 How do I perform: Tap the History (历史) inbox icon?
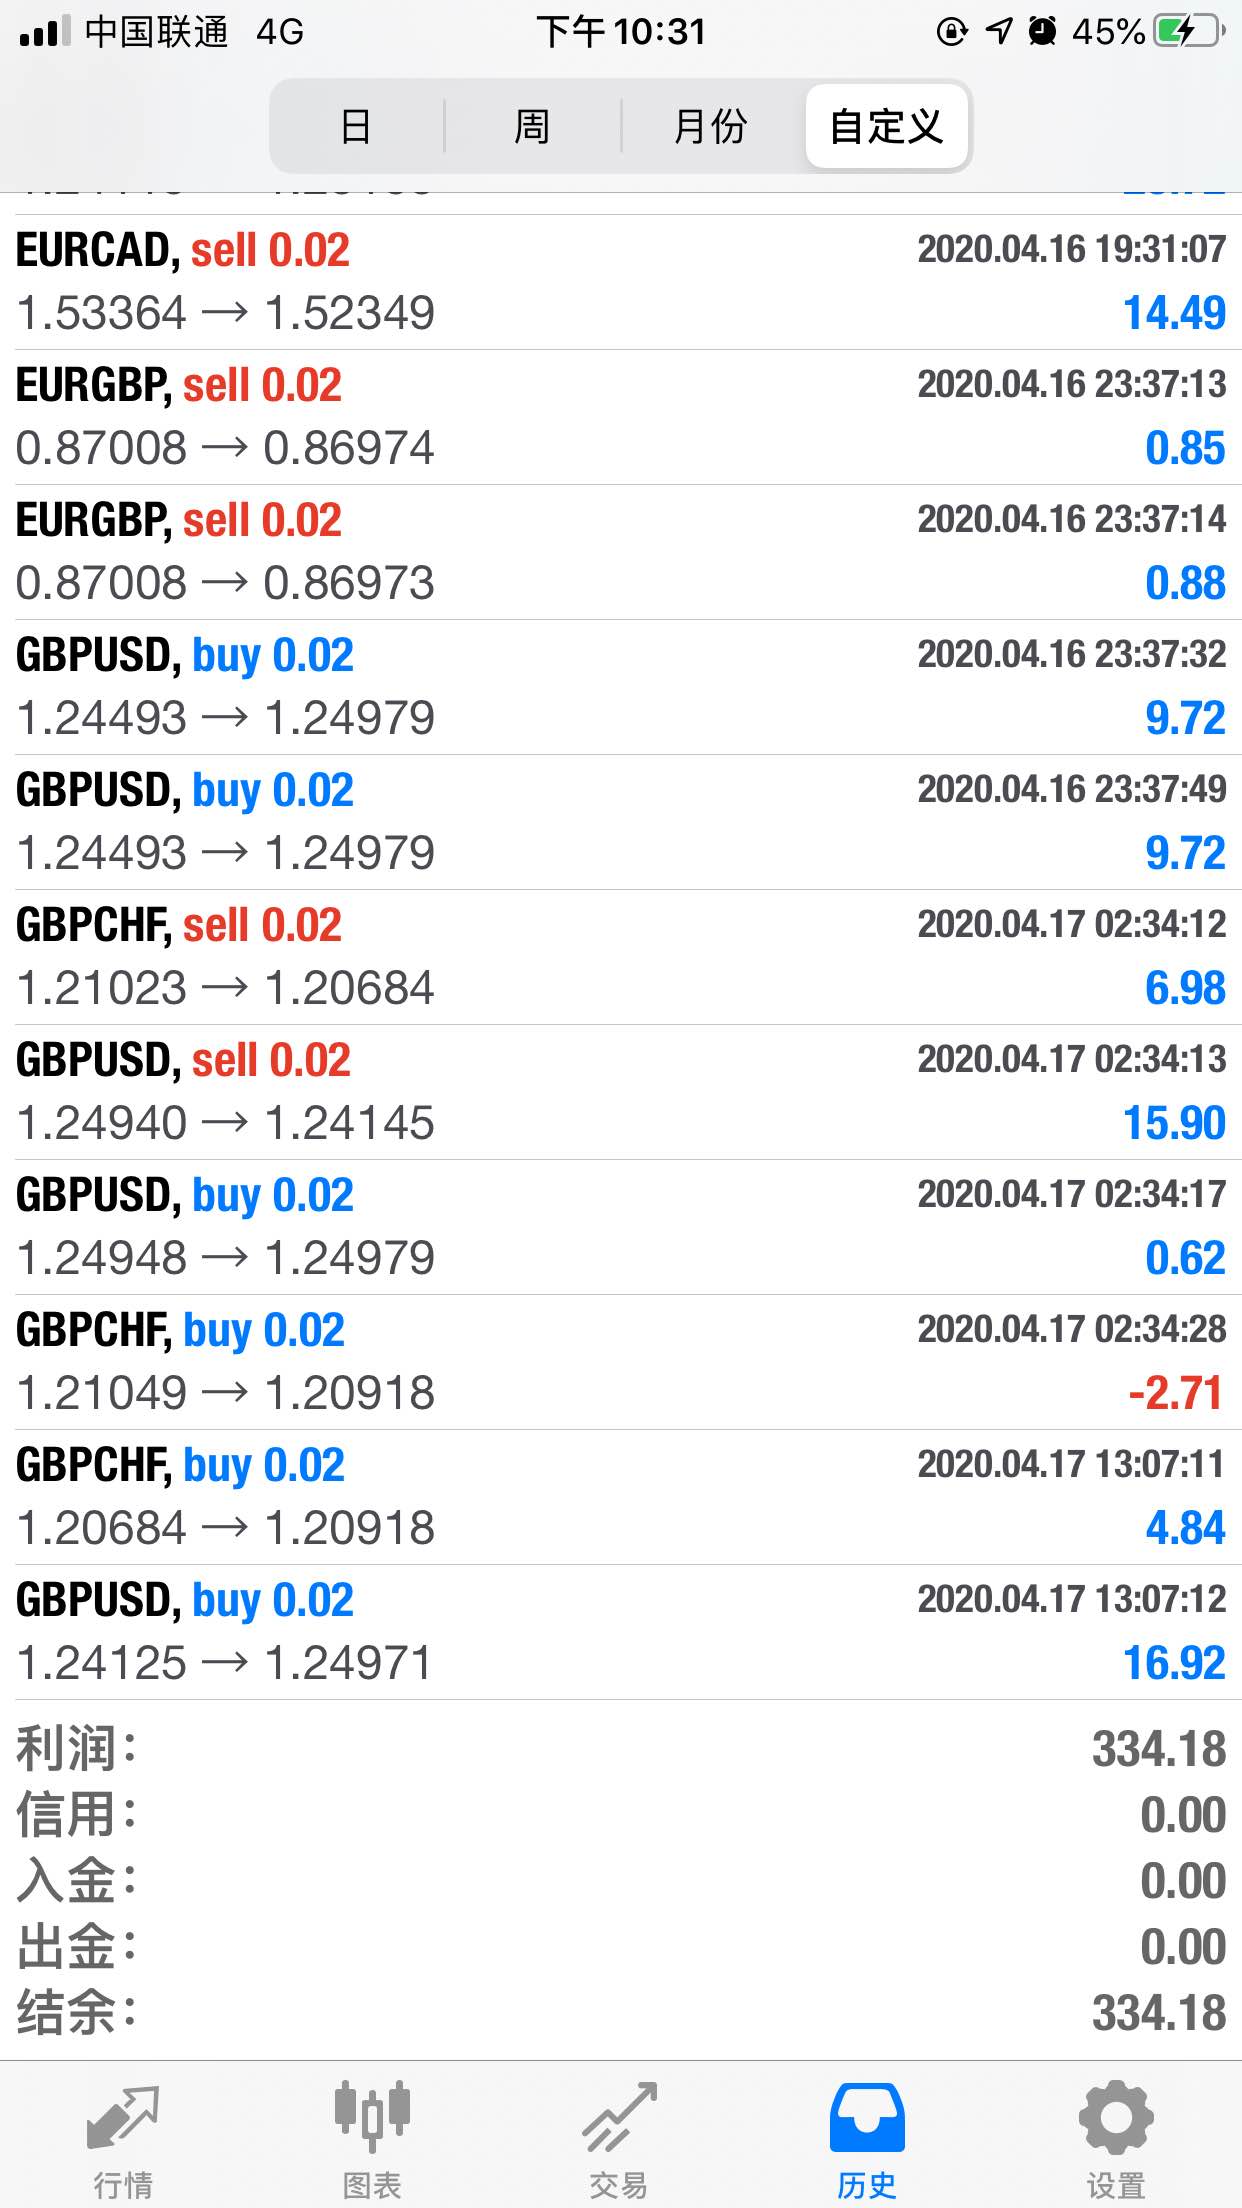click(867, 2118)
